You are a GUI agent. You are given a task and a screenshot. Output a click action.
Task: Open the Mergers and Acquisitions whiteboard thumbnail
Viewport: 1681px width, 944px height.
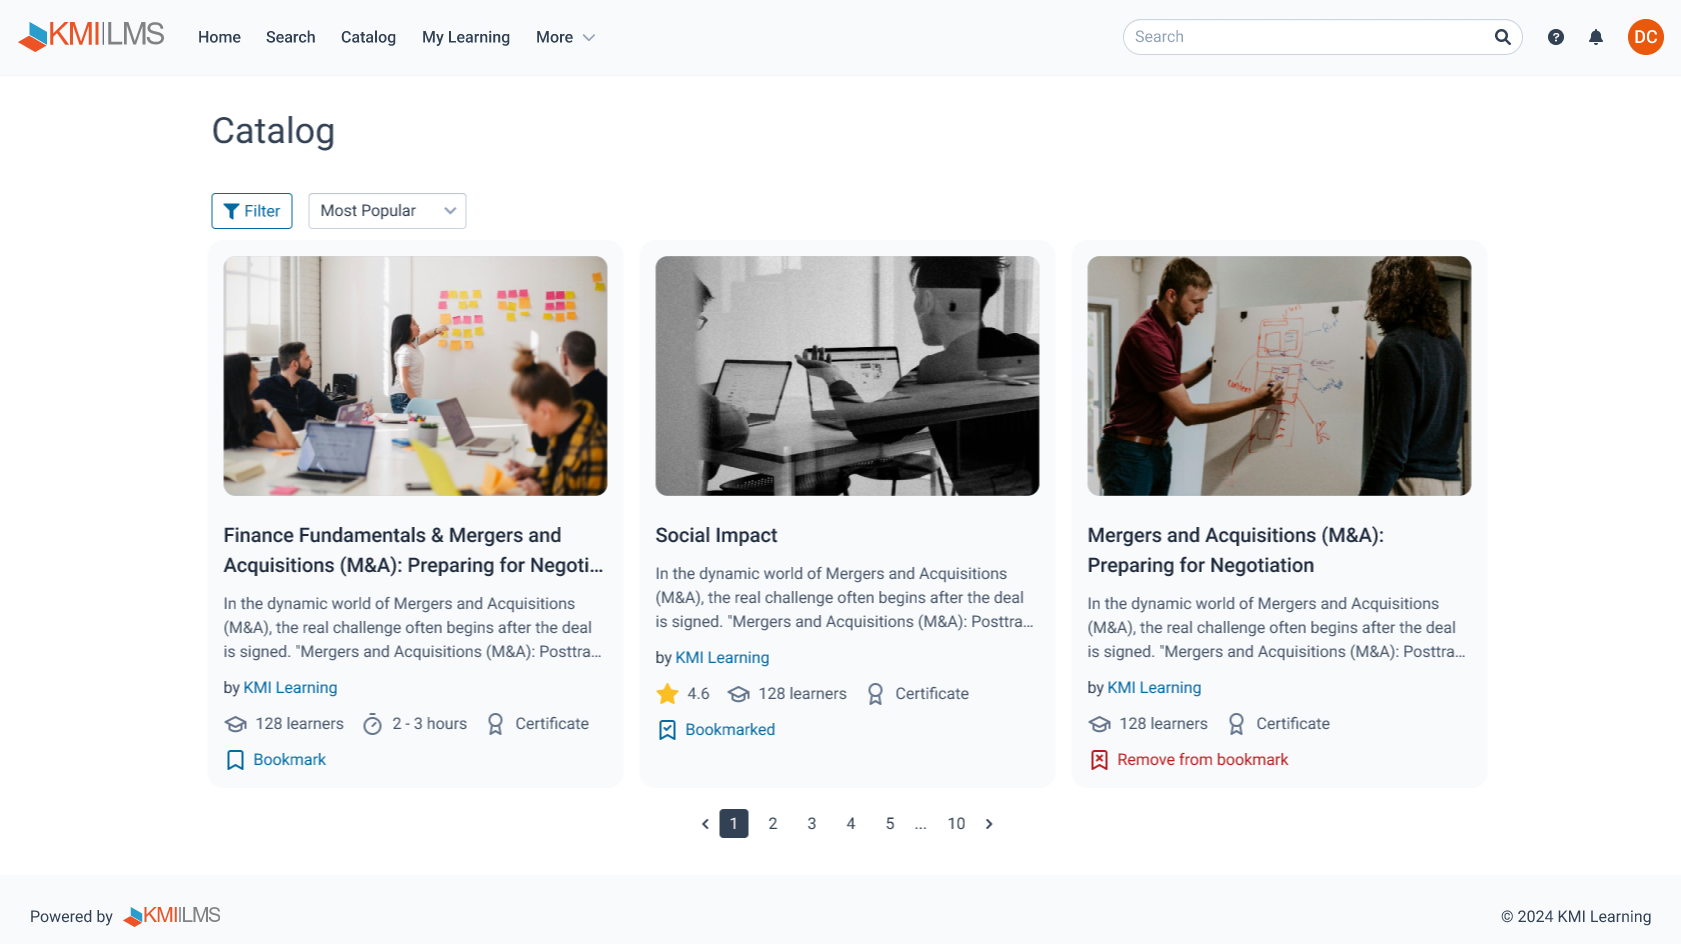click(1279, 376)
